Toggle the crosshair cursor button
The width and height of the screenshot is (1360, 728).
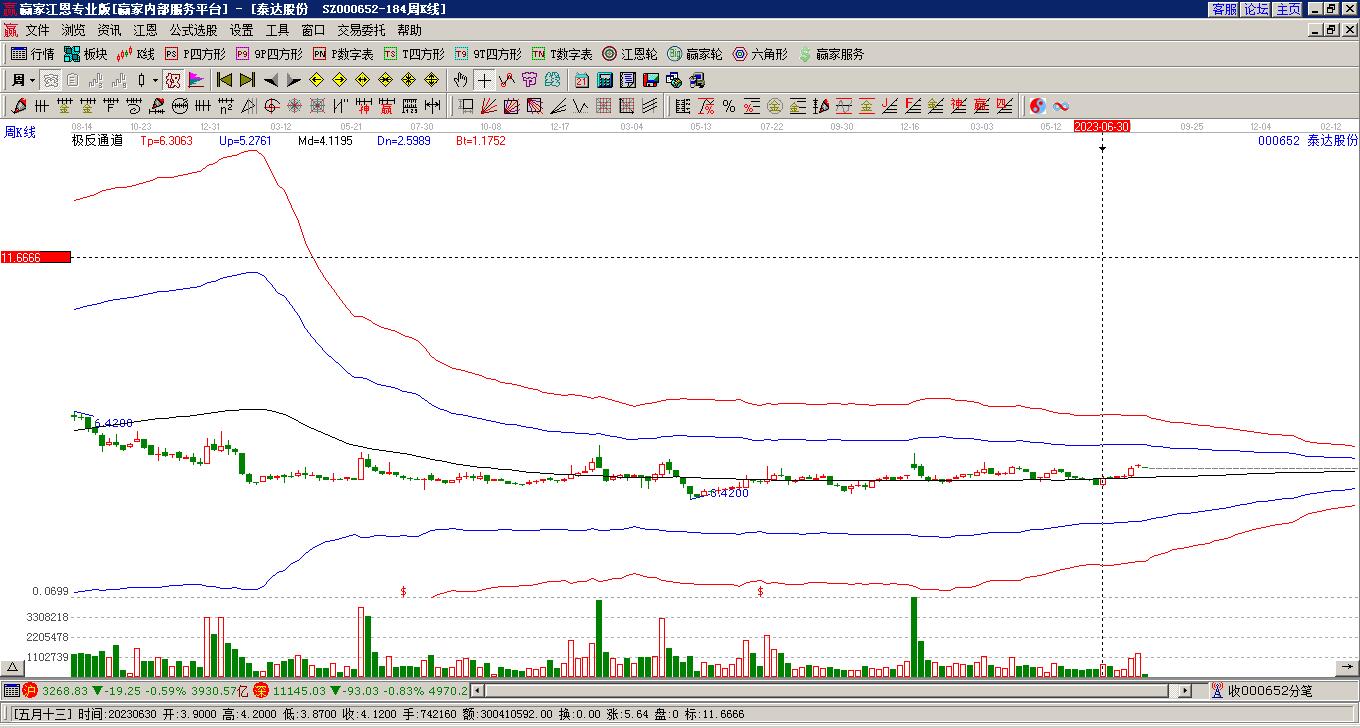[x=484, y=80]
